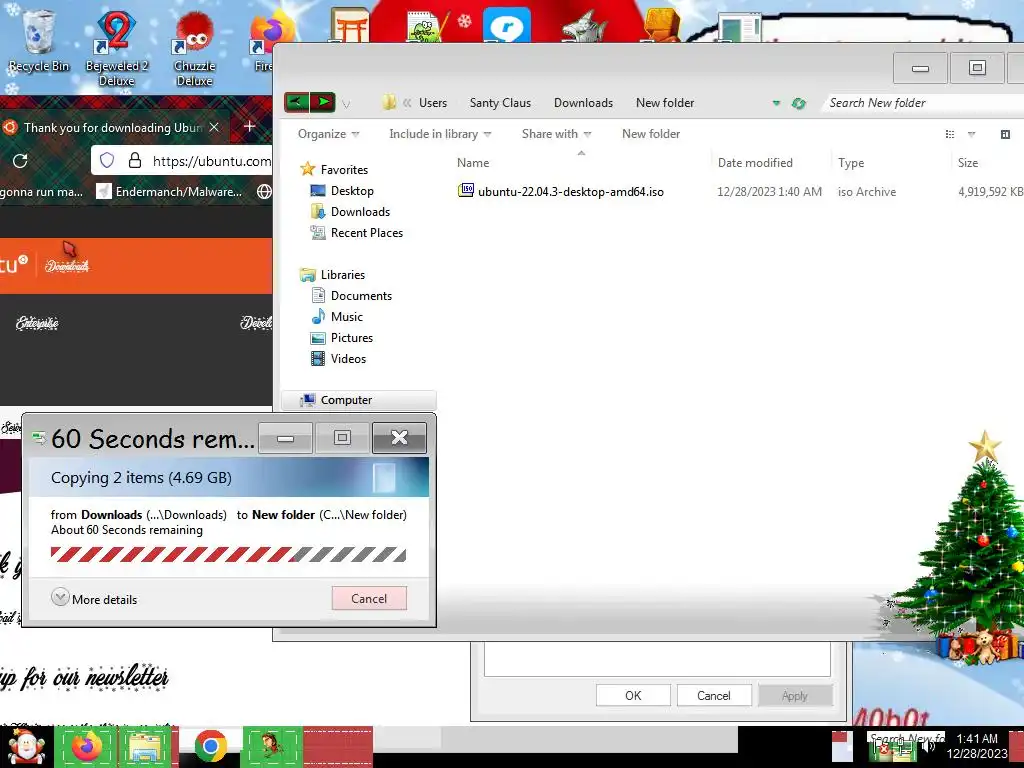Open the Bejeweled 2 Deluxe shortcut

click(117, 49)
